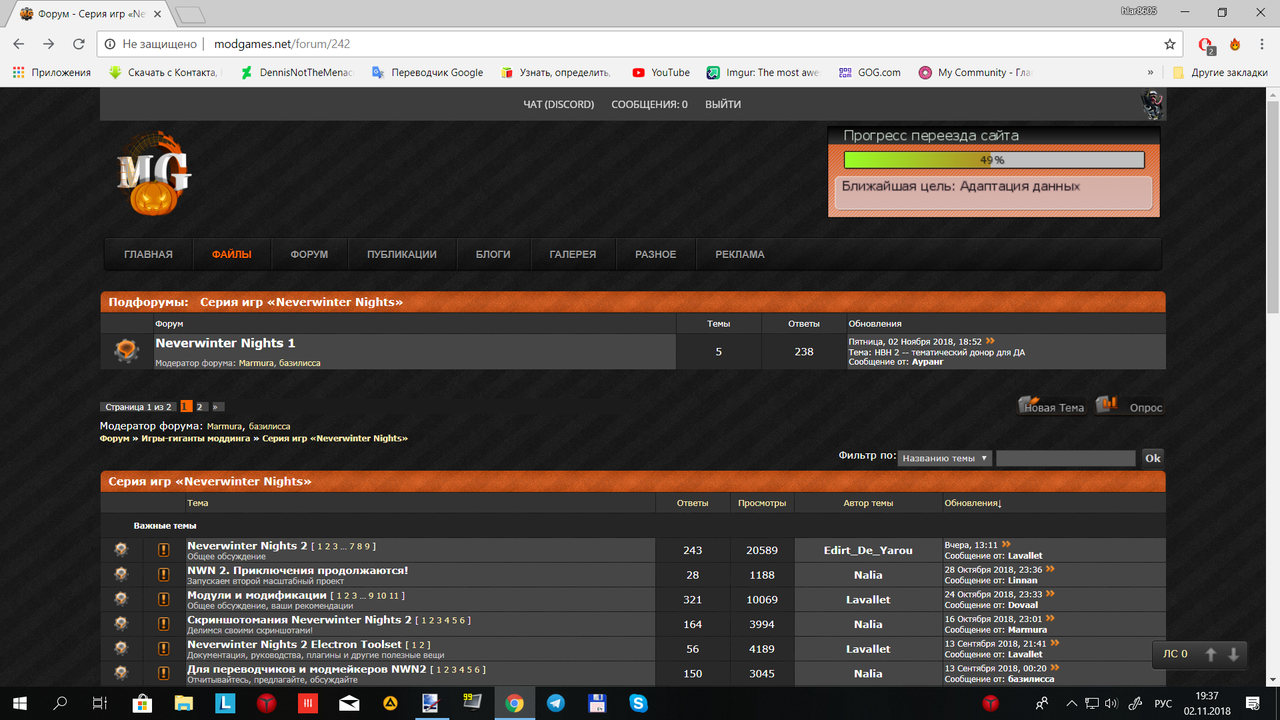Open the YouTube bookmark
The height and width of the screenshot is (720, 1280).
pos(661,72)
